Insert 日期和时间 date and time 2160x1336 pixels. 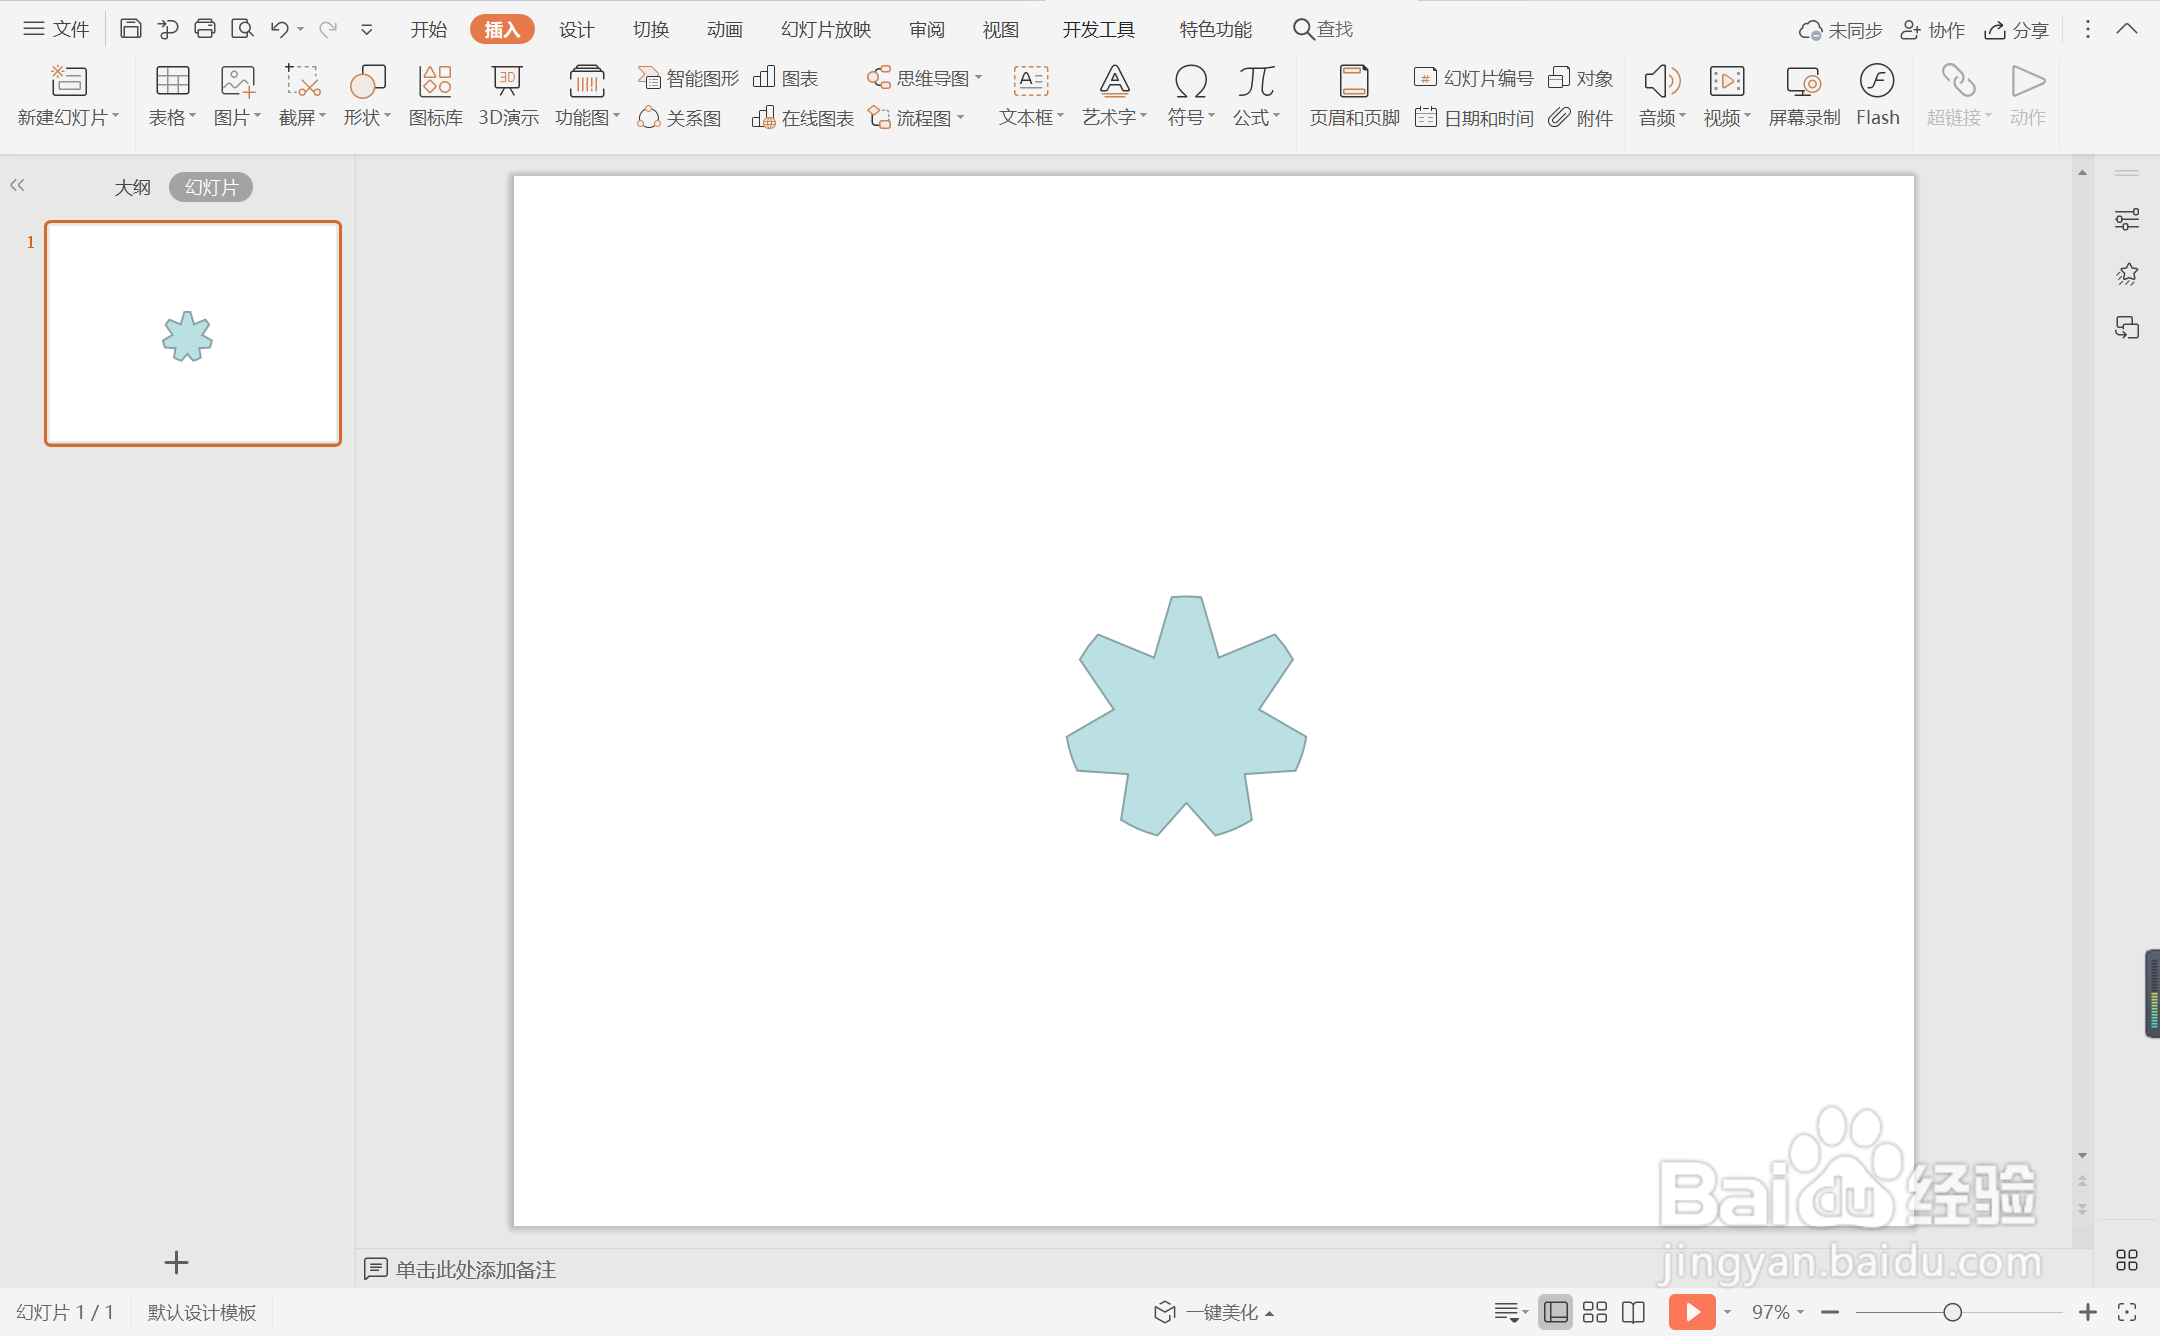1474,118
